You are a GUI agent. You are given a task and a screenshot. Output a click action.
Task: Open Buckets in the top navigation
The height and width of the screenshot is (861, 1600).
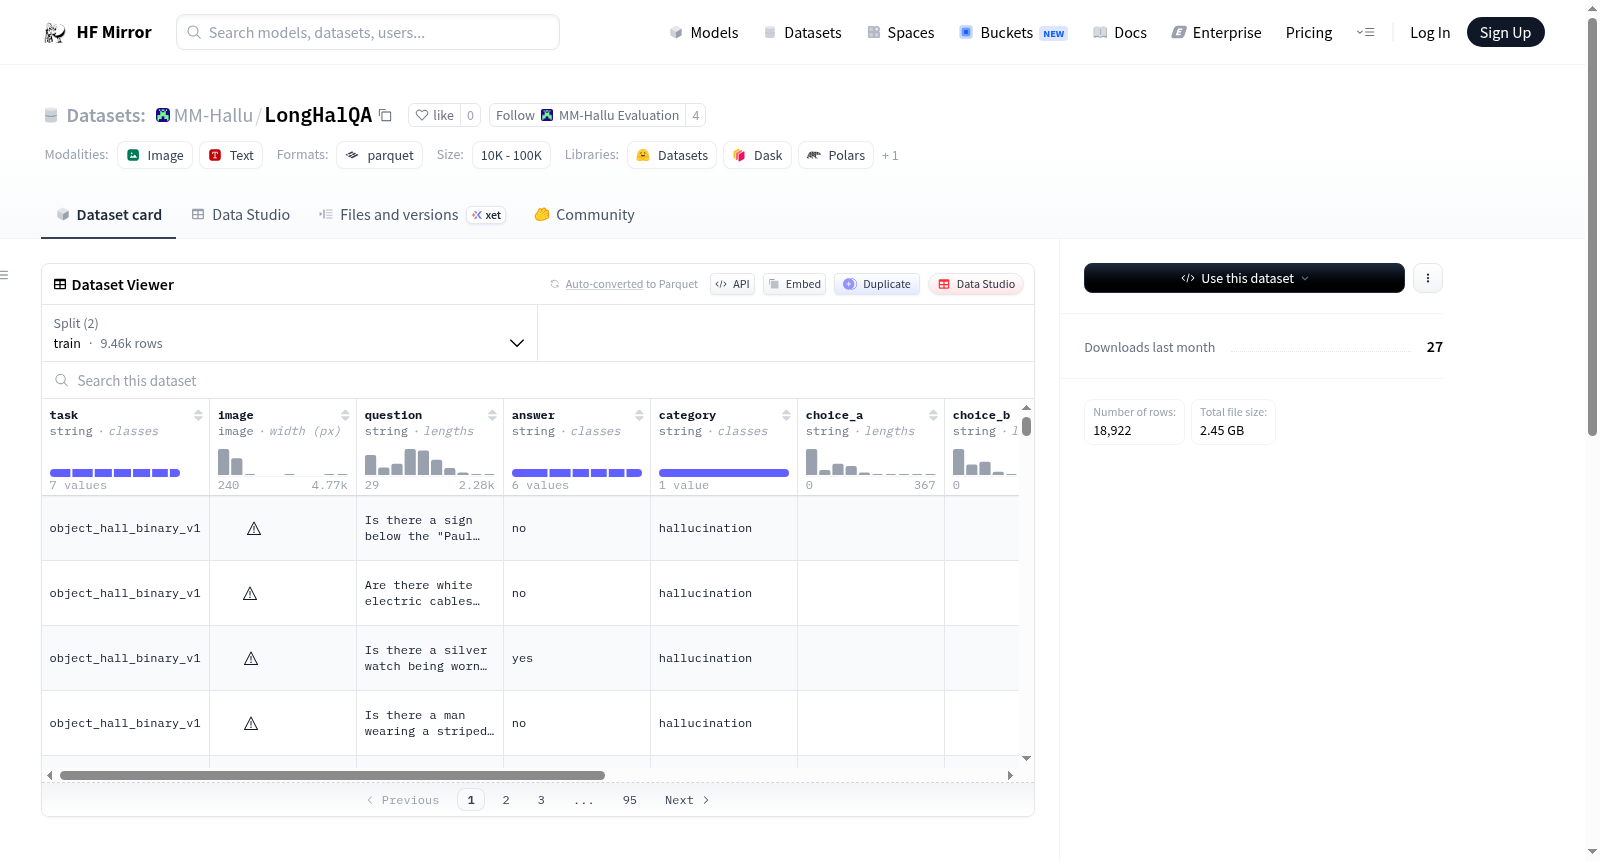pos(1013,33)
